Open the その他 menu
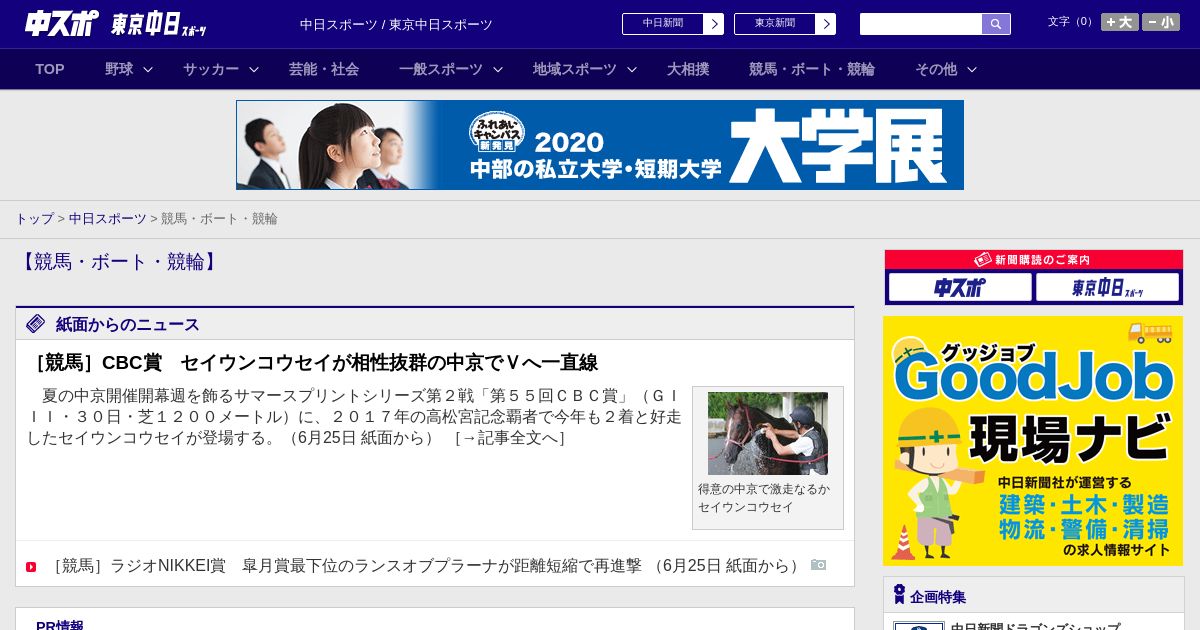The image size is (1200, 630). pos(936,69)
